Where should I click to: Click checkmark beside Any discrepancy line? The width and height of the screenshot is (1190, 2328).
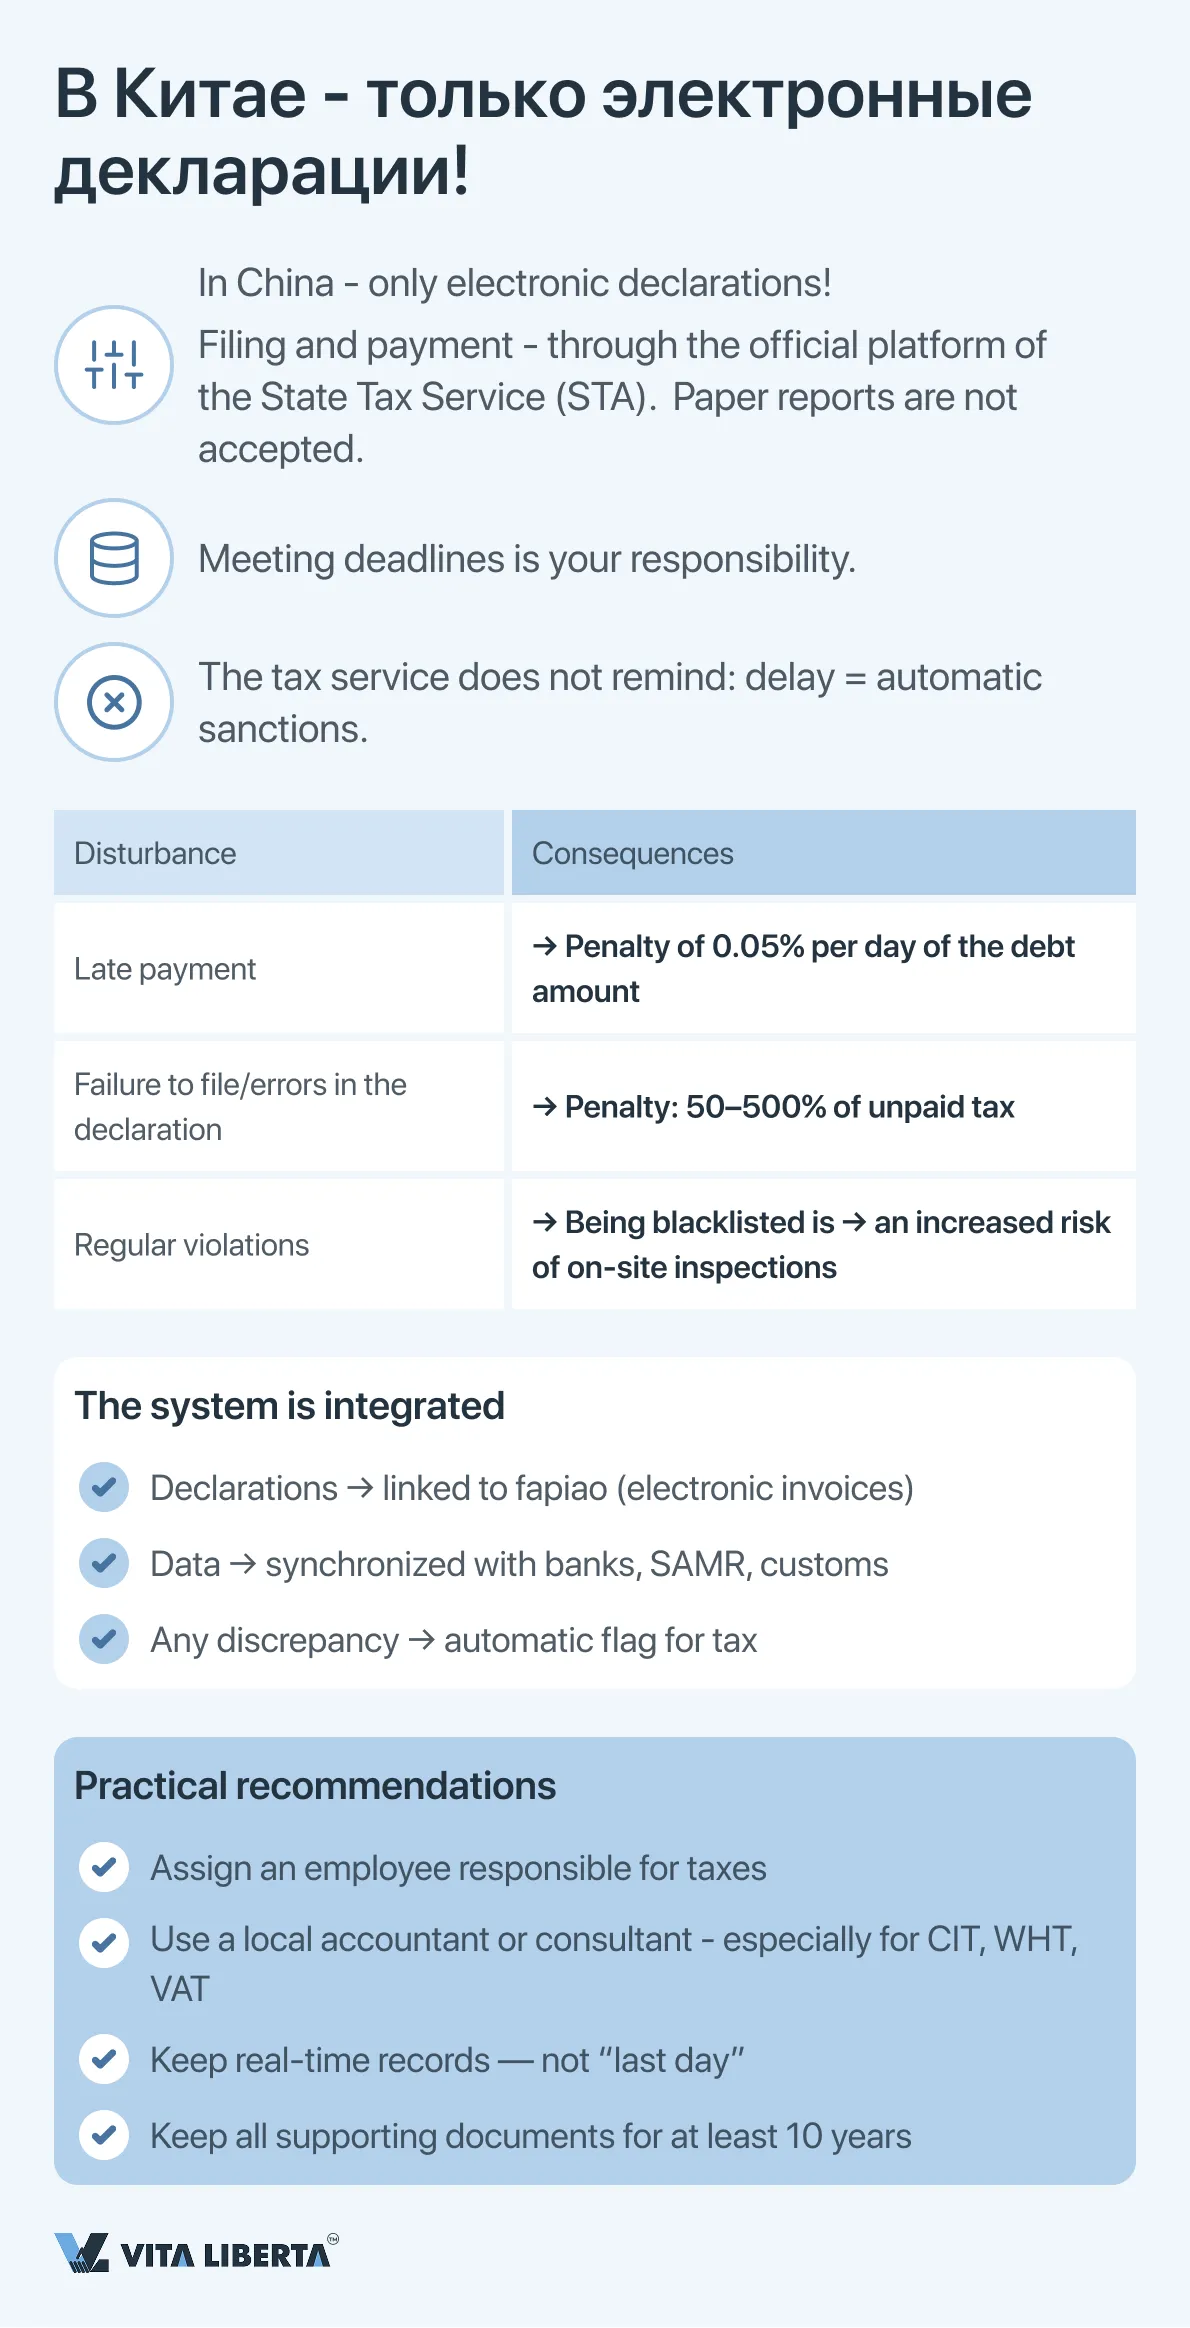click(x=104, y=1639)
